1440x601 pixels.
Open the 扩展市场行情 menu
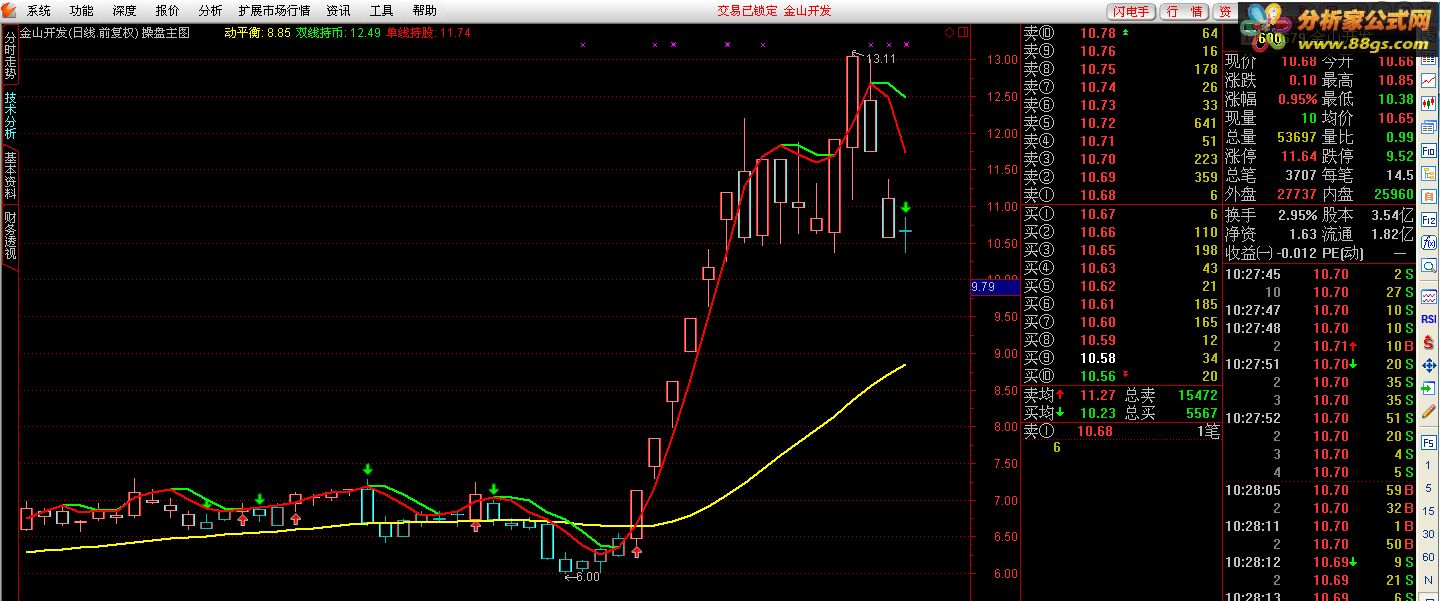pos(274,11)
